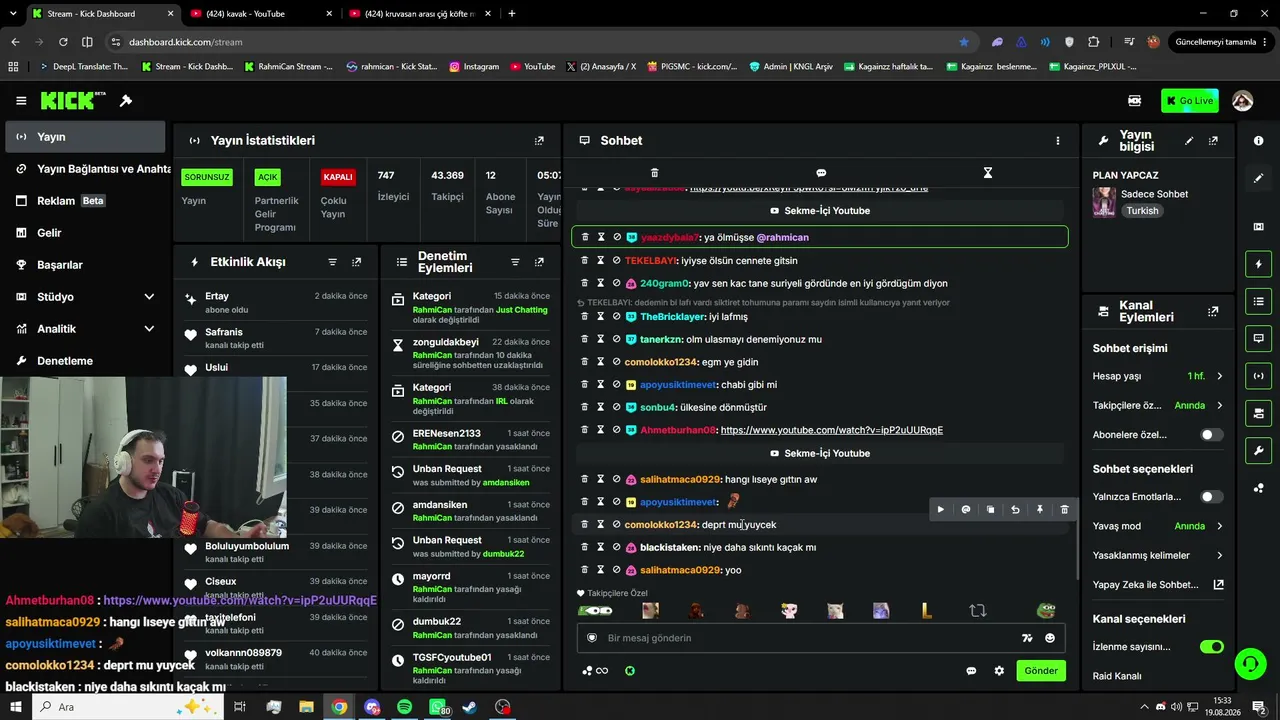Send the chat message with Gönder
Viewport: 1280px width, 720px height.
1041,671
